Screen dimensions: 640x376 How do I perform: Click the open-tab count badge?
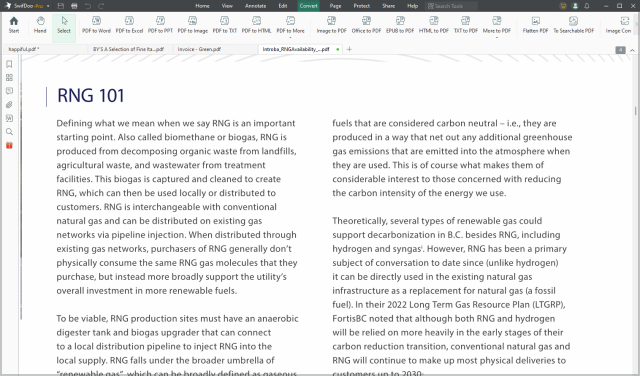[620, 50]
